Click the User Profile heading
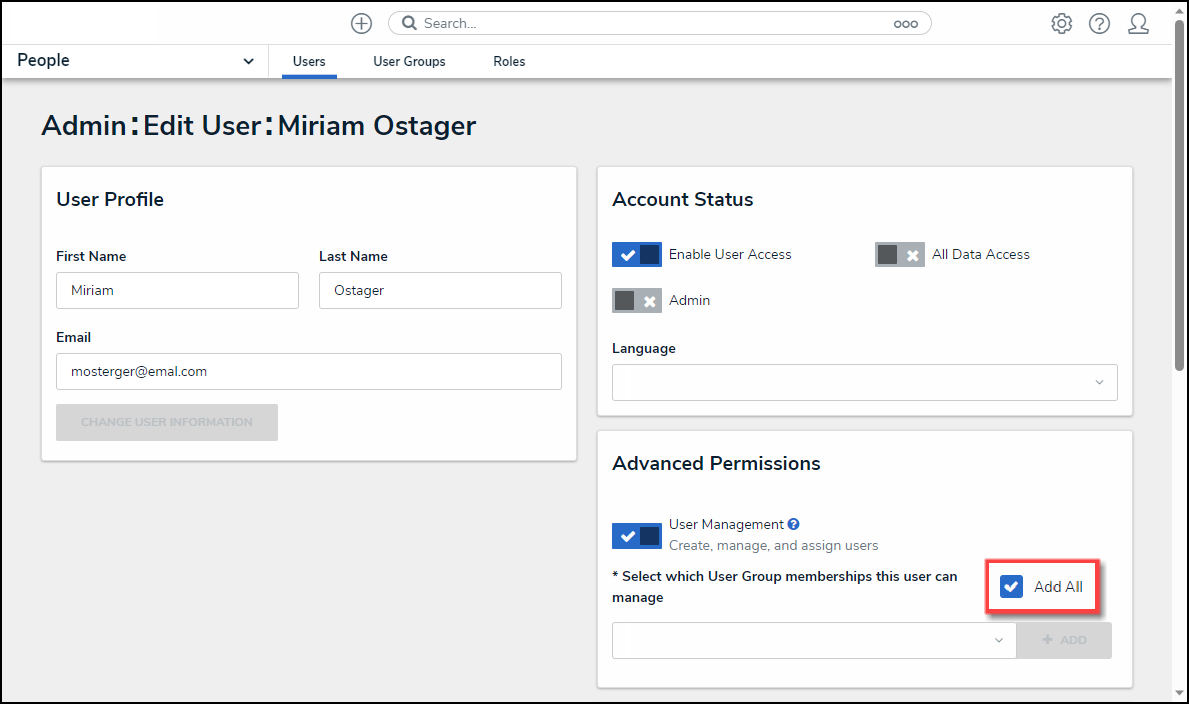Screen dimensions: 1189x704 click(x=110, y=200)
